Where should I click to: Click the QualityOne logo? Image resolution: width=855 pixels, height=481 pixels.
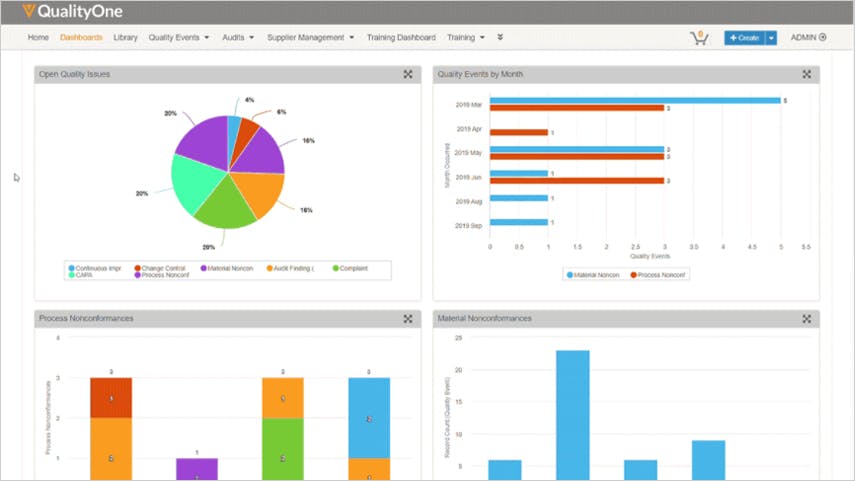72,11
